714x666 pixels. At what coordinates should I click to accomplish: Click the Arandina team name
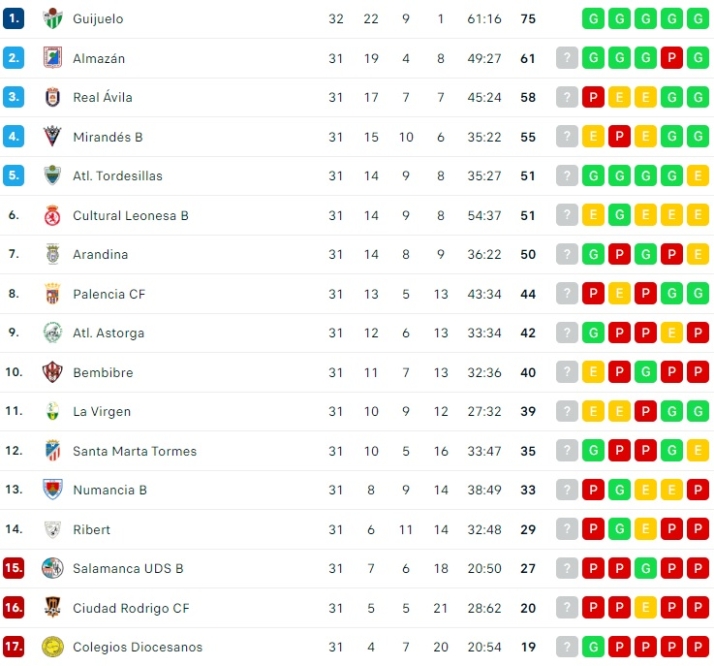coord(100,254)
